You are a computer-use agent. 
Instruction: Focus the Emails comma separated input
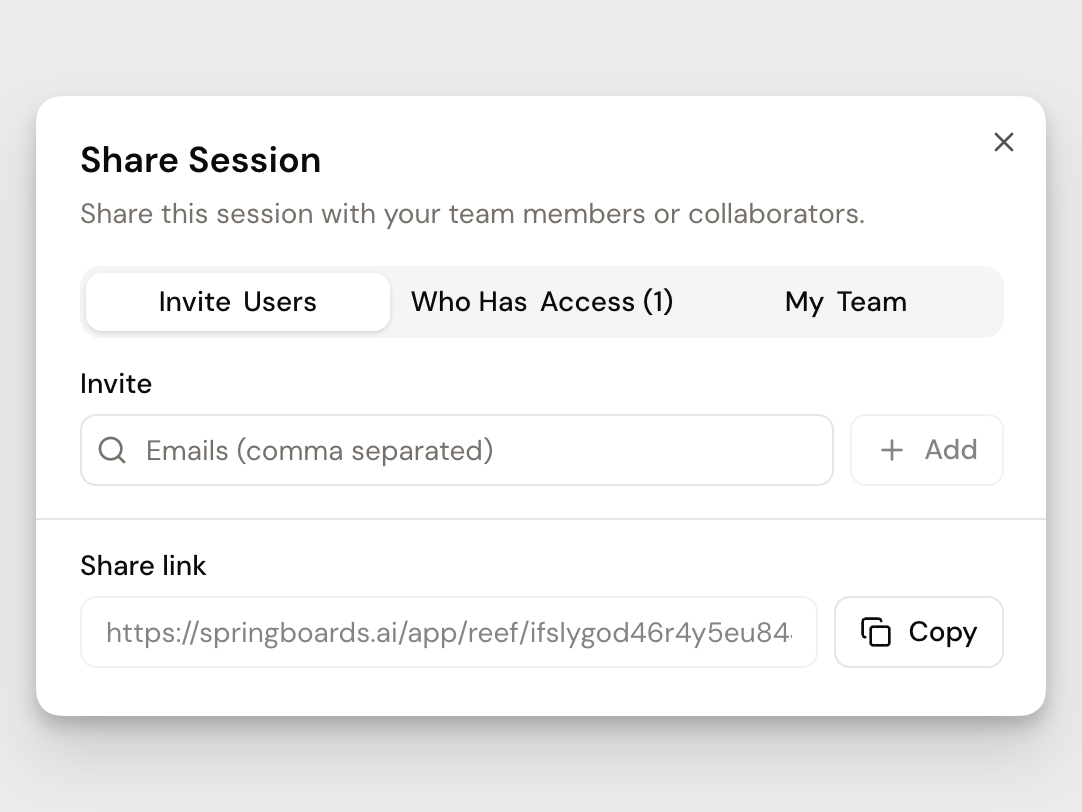tap(480, 450)
